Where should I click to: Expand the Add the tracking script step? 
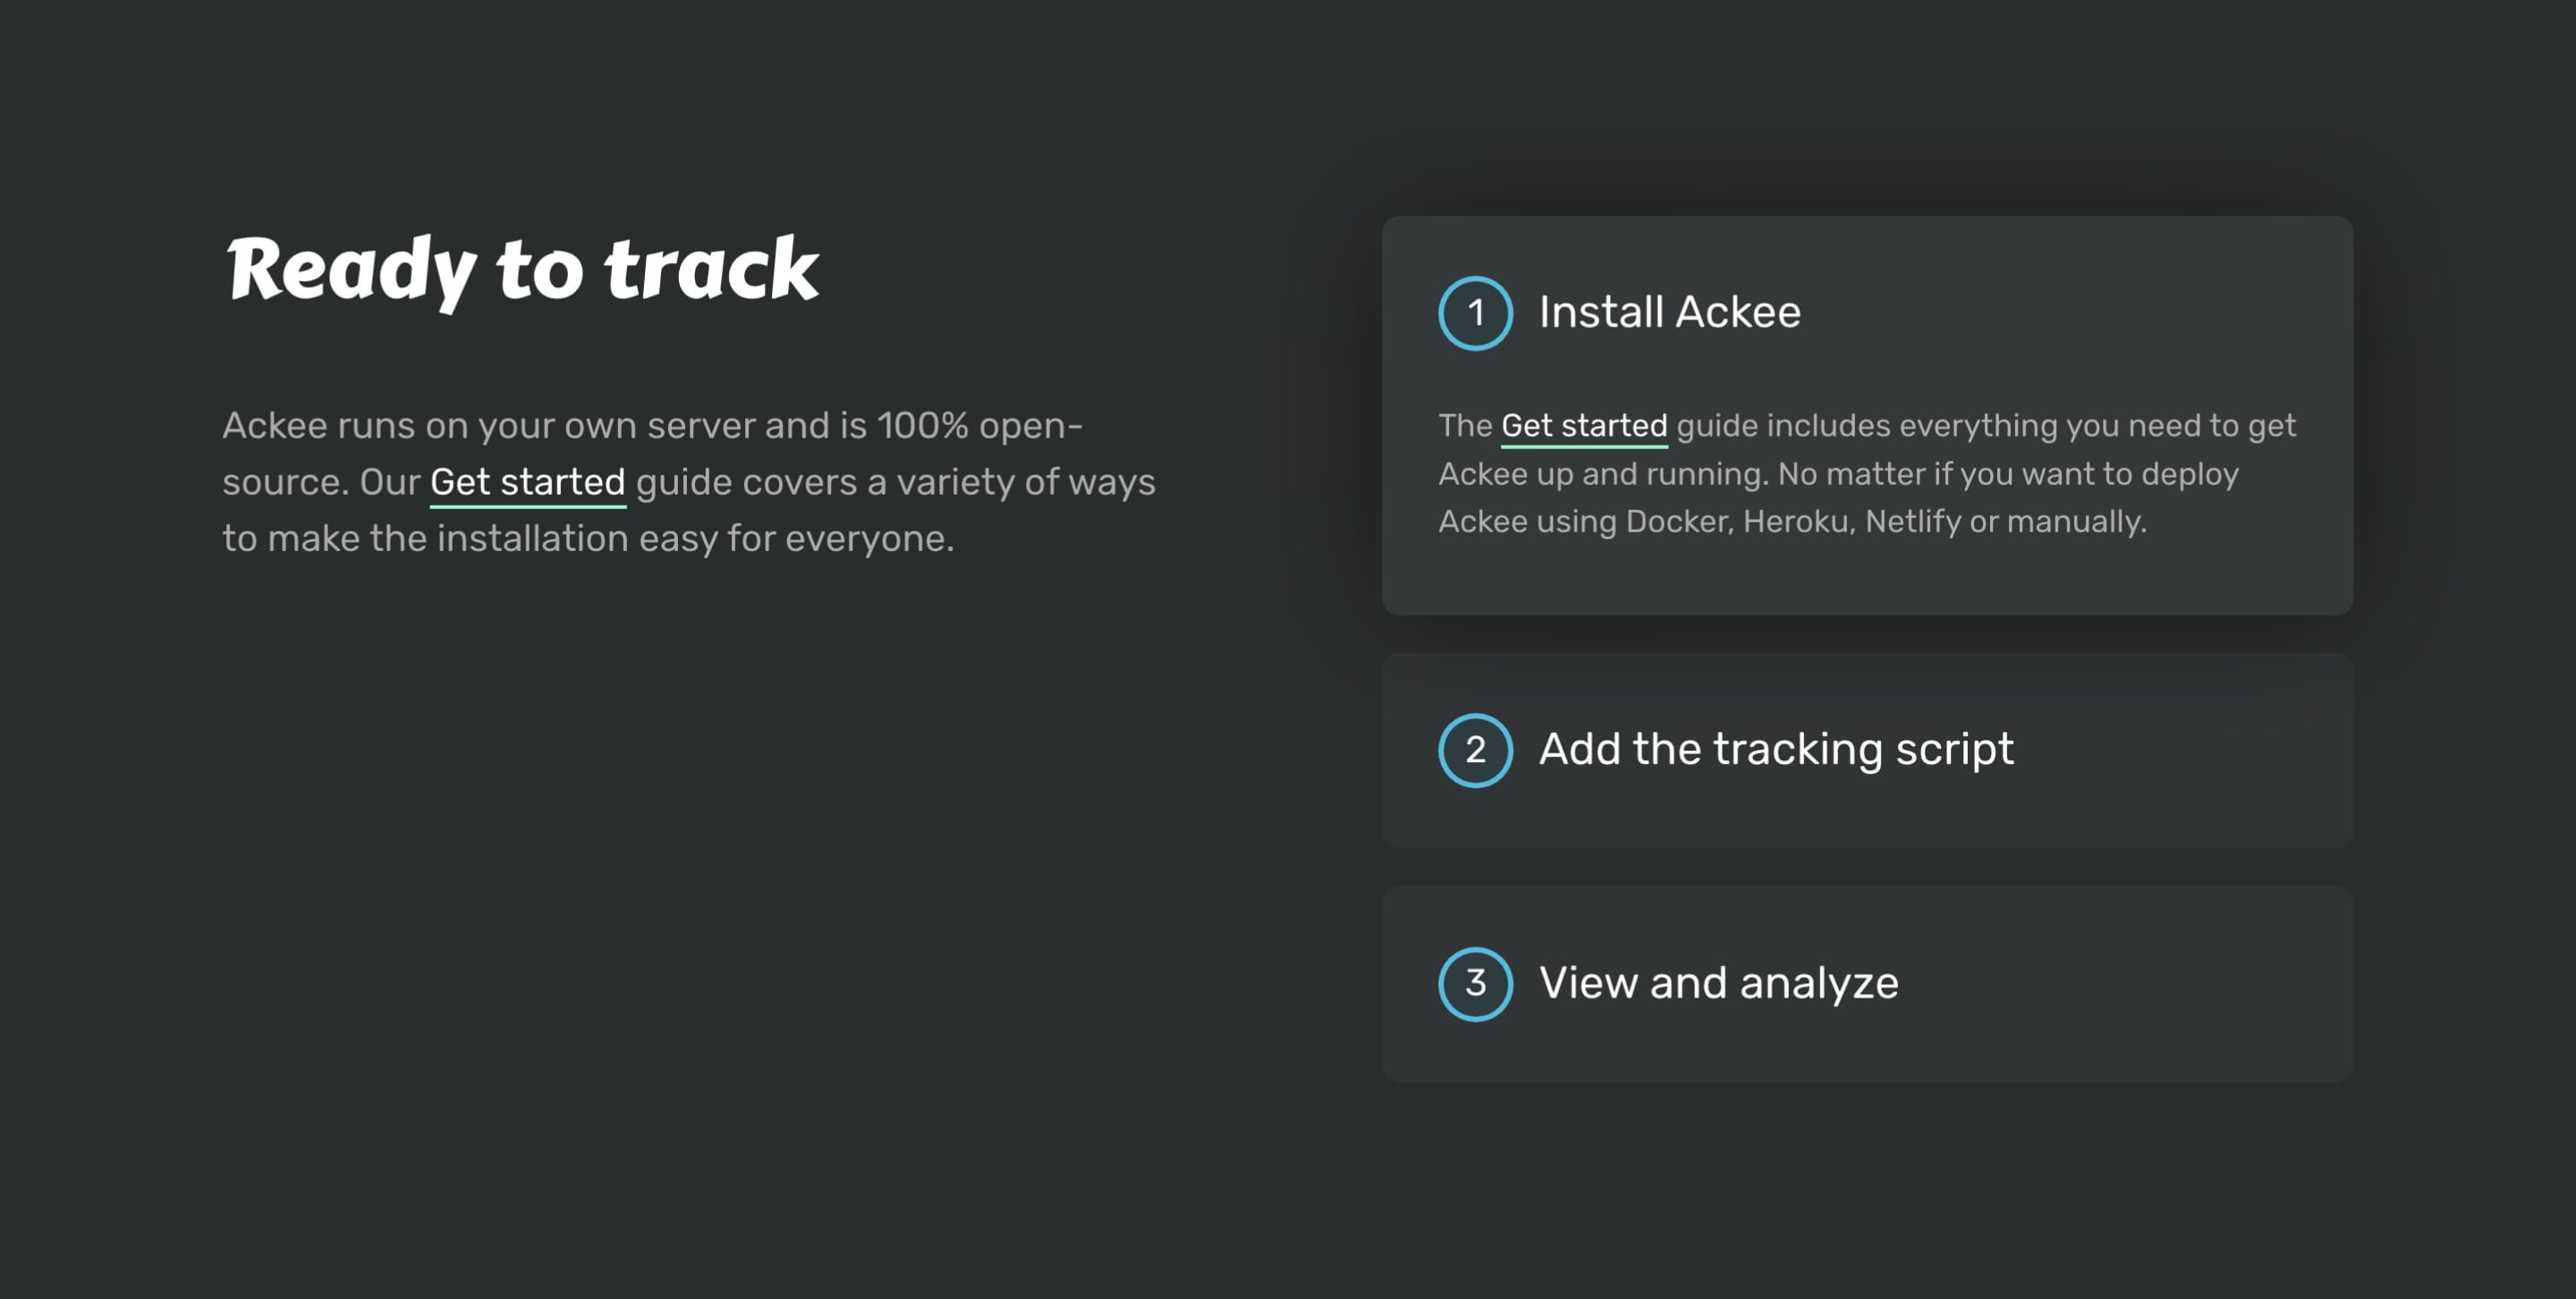click(1775, 750)
